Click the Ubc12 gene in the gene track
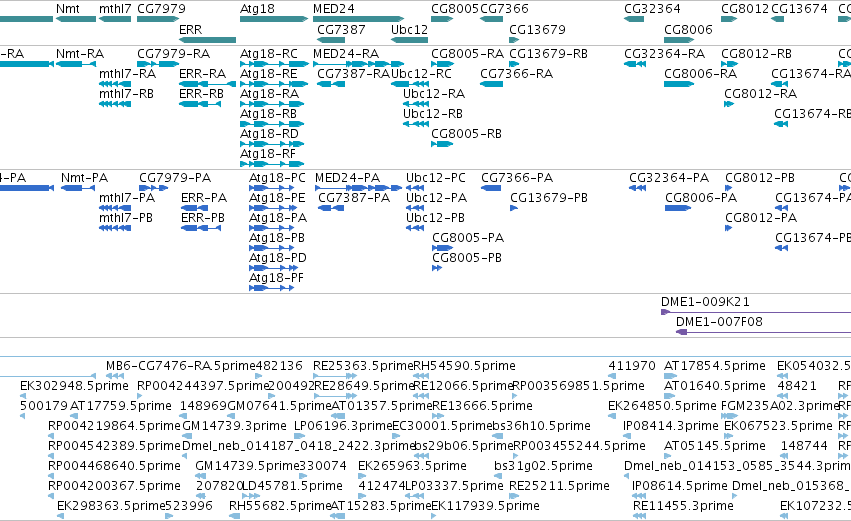 point(409,40)
